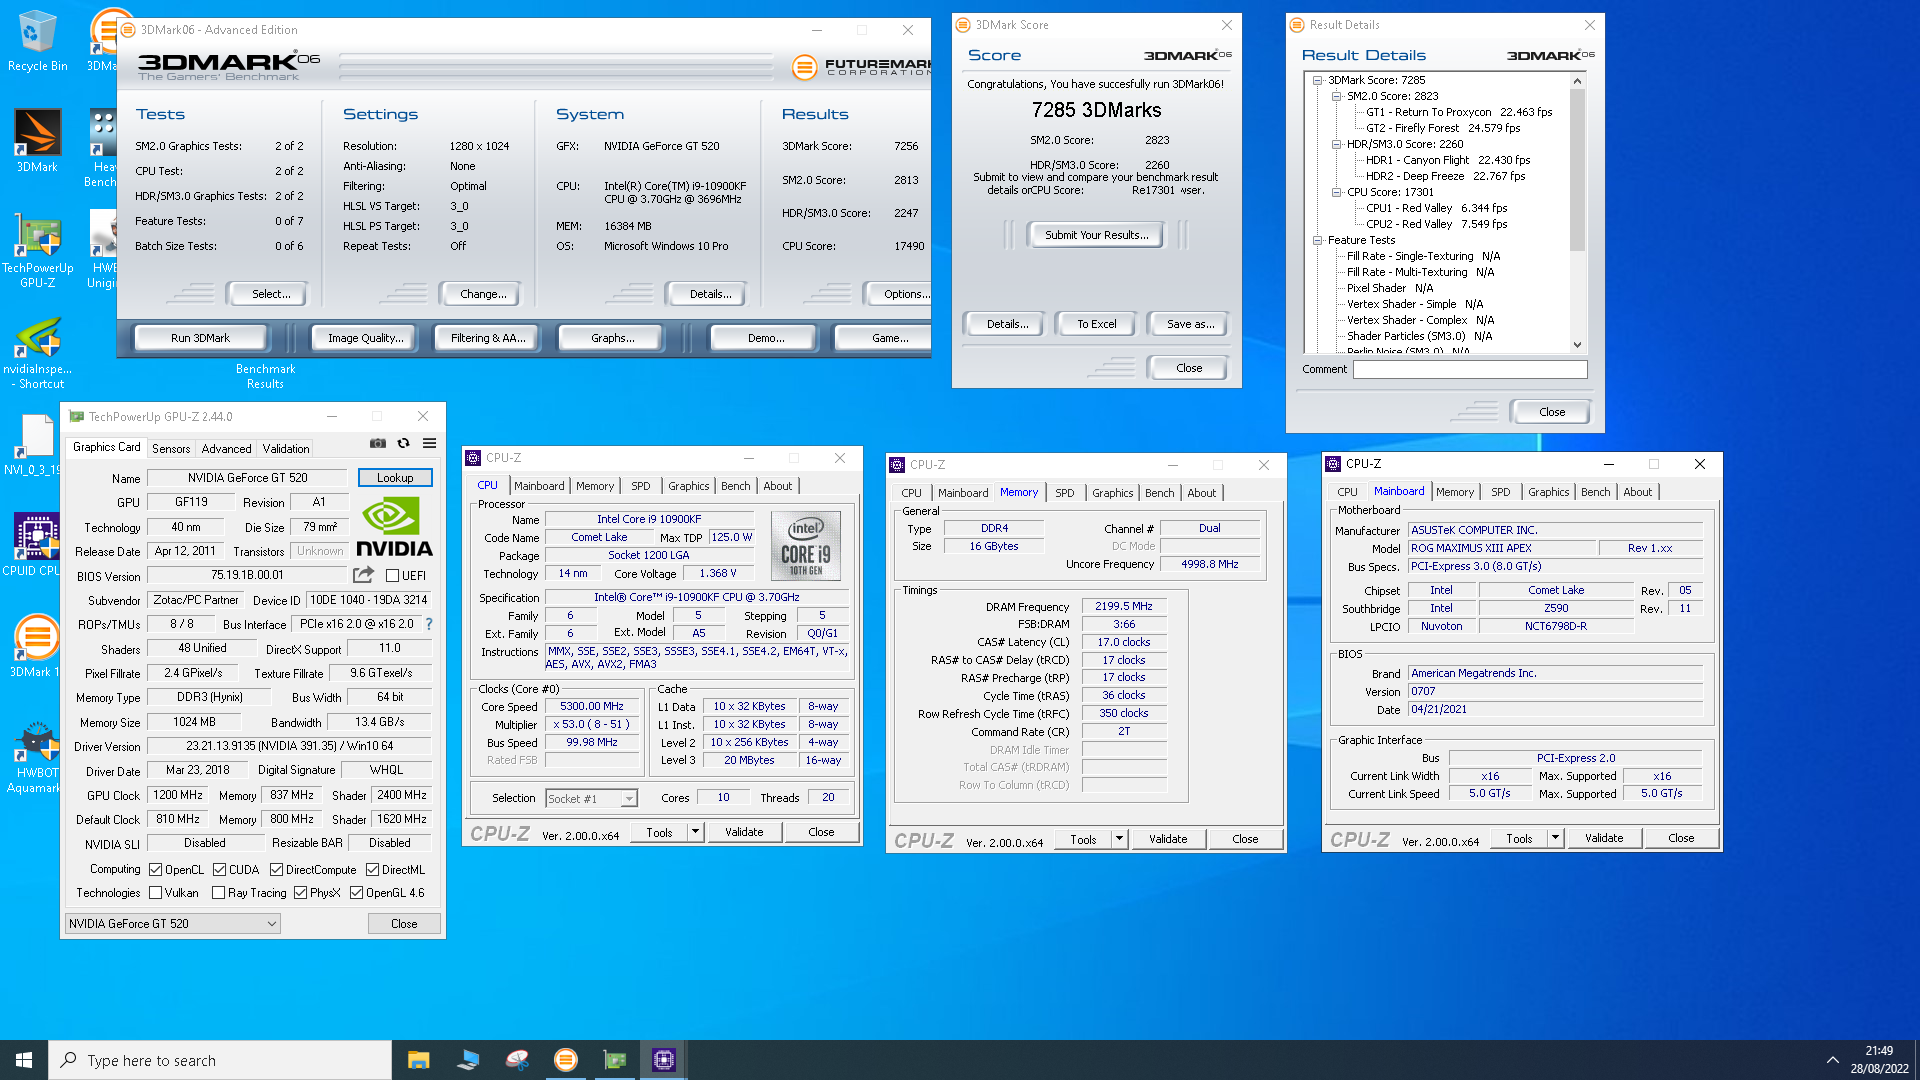Open the SPD tab in CPU-Z Memory window
The height and width of the screenshot is (1080, 1920).
[1065, 493]
